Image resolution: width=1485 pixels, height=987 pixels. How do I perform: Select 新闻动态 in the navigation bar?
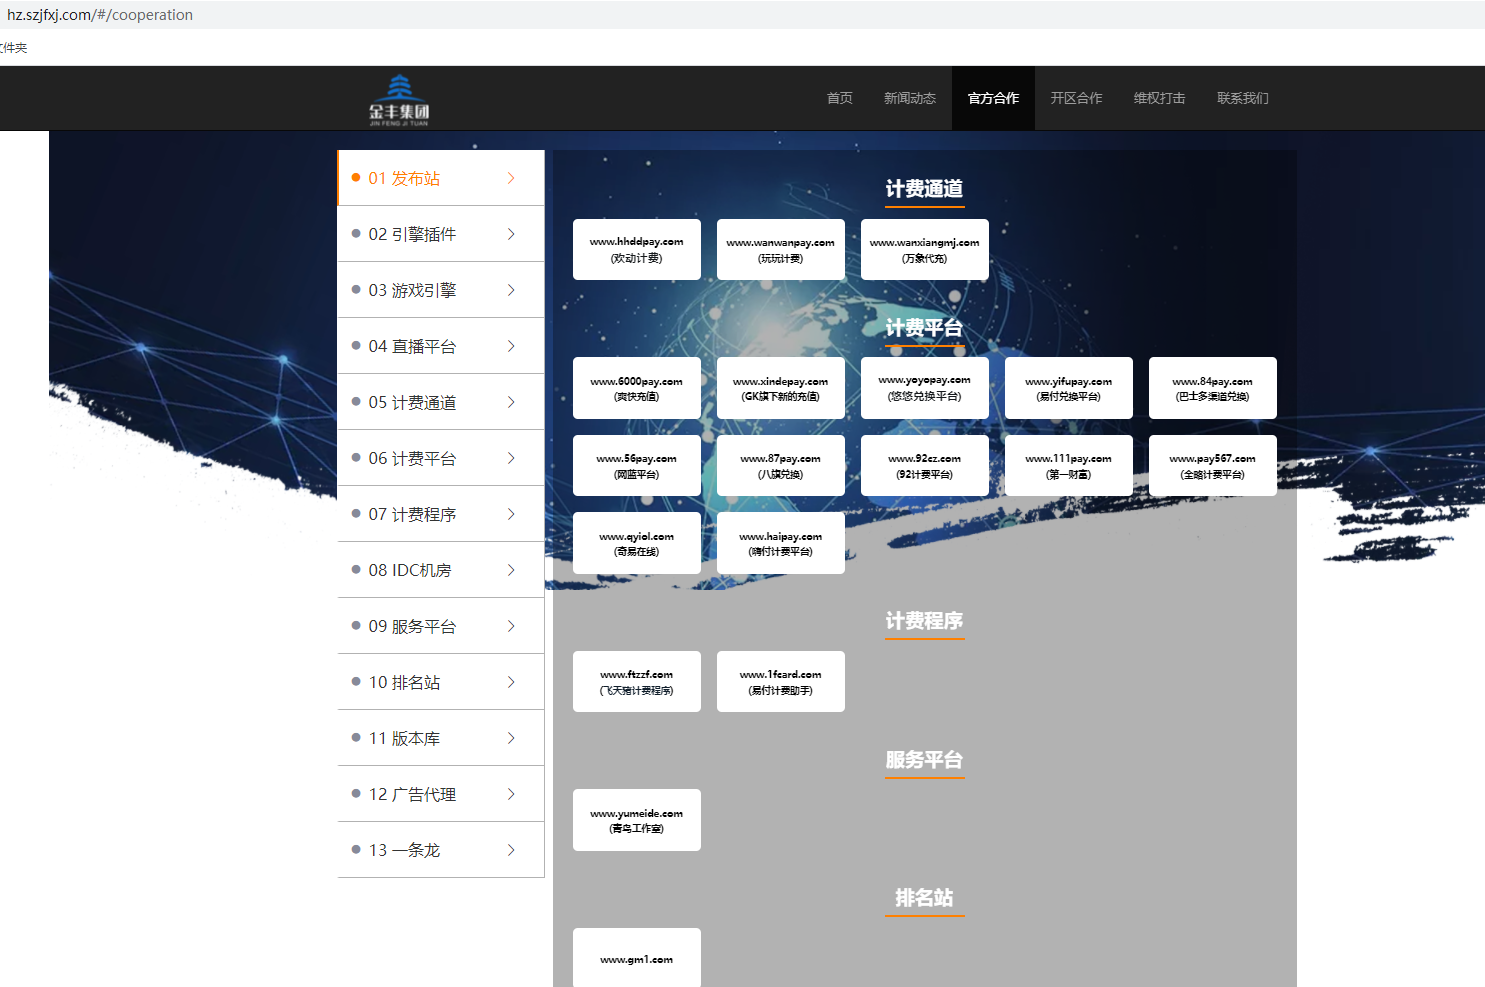pos(910,98)
